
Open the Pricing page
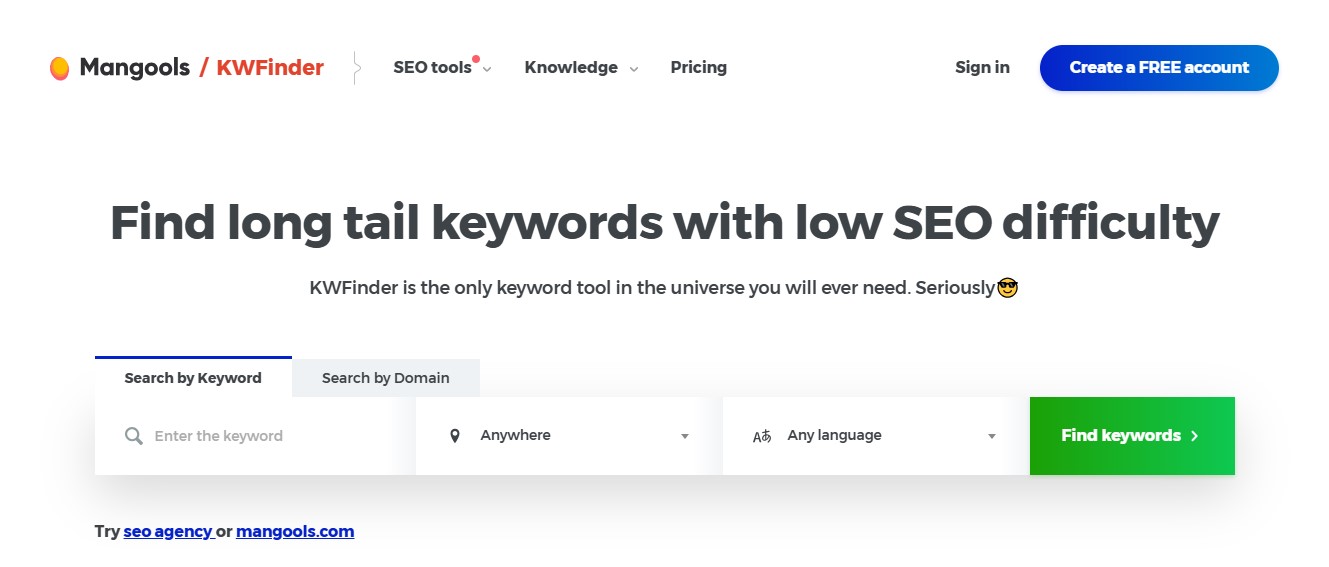pos(699,68)
